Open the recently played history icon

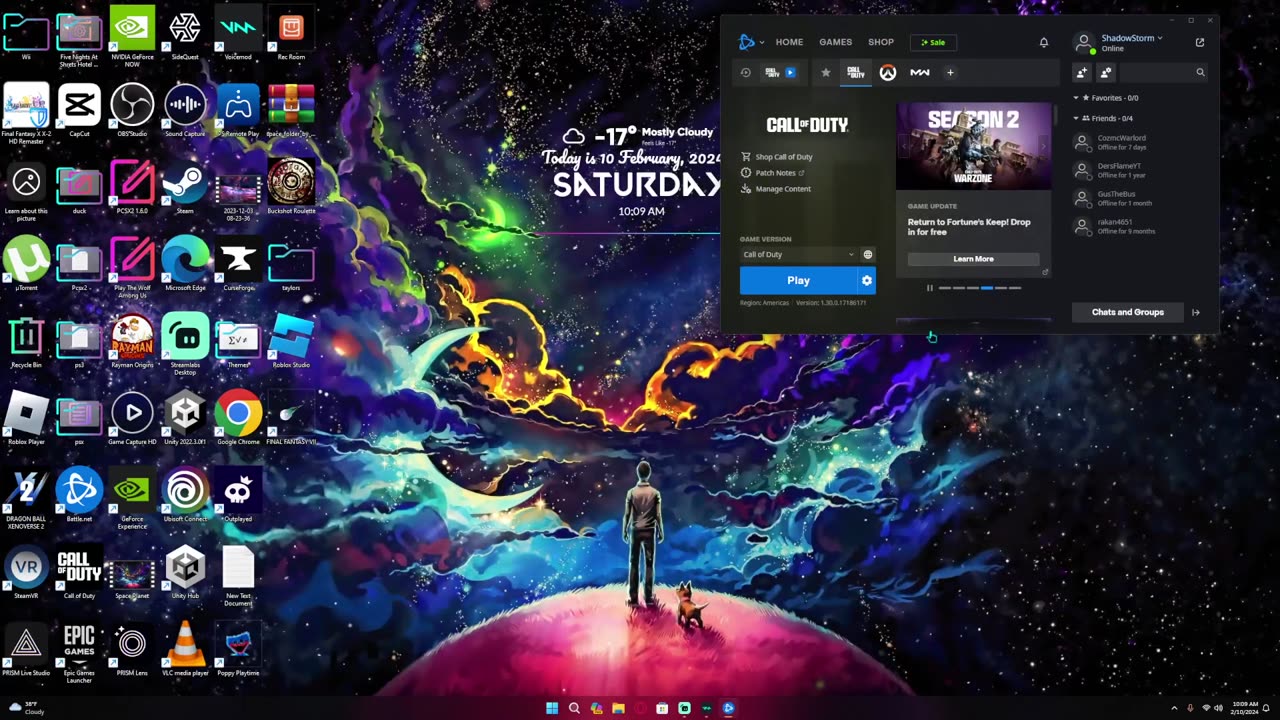tap(745, 72)
